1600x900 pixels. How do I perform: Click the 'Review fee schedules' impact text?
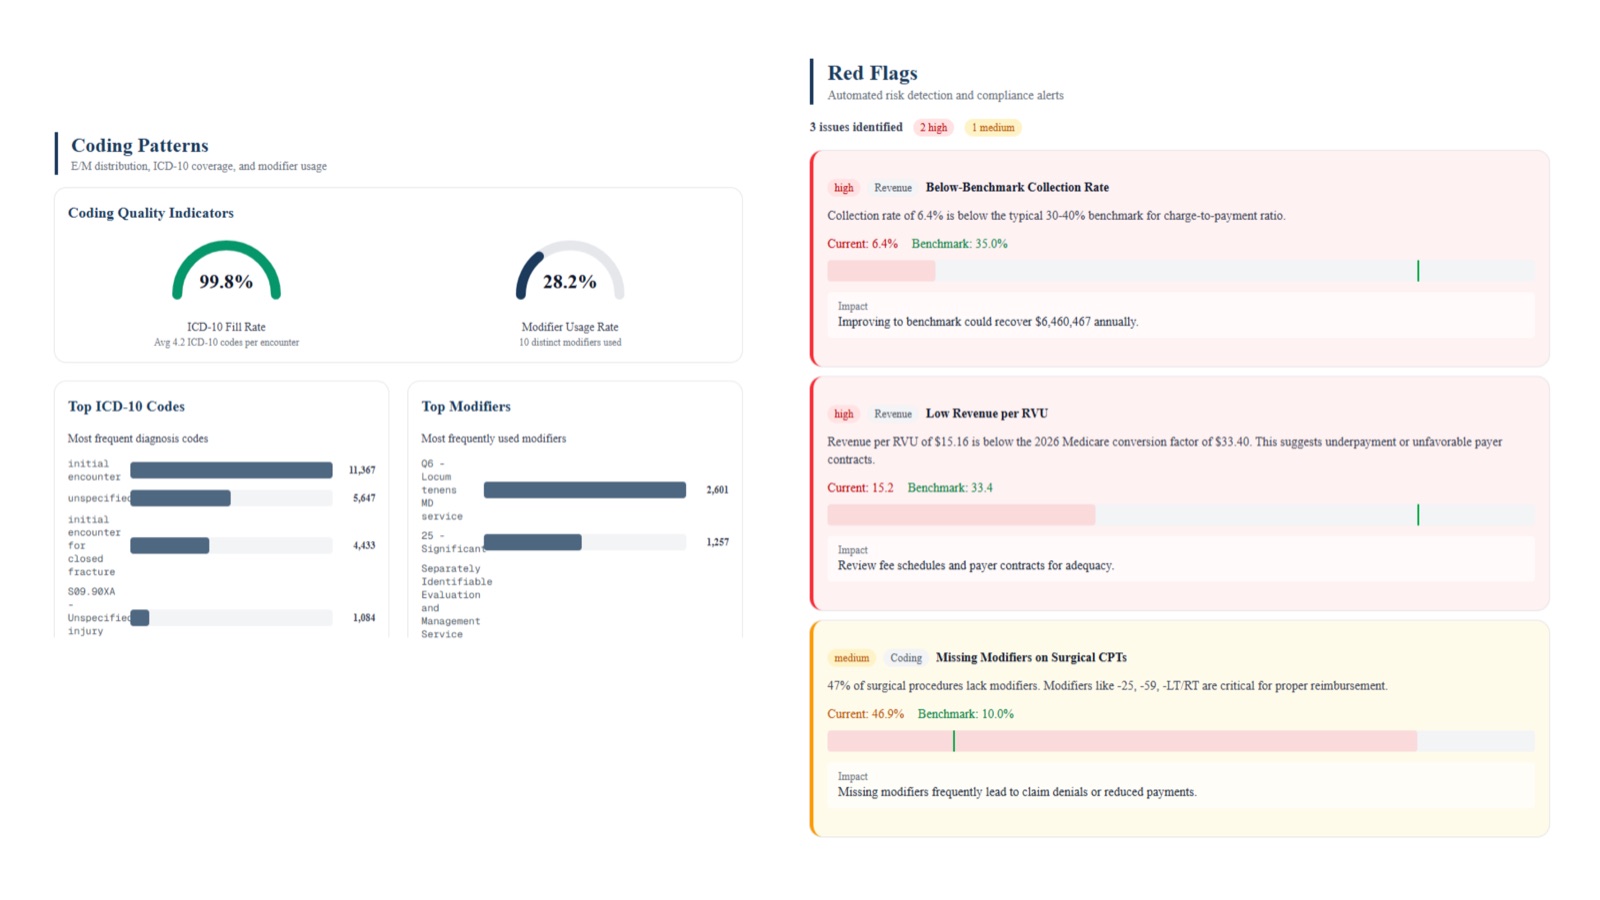pyautogui.click(x=976, y=566)
